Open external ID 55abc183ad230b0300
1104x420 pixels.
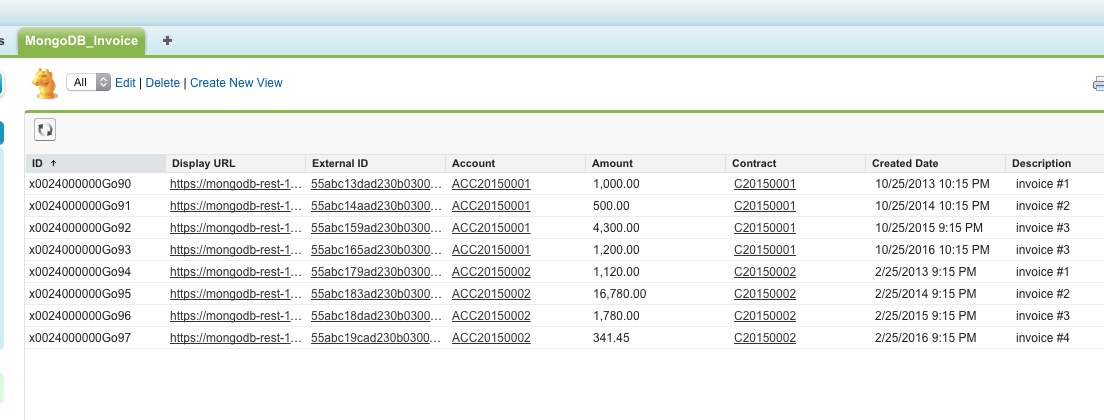tap(376, 294)
